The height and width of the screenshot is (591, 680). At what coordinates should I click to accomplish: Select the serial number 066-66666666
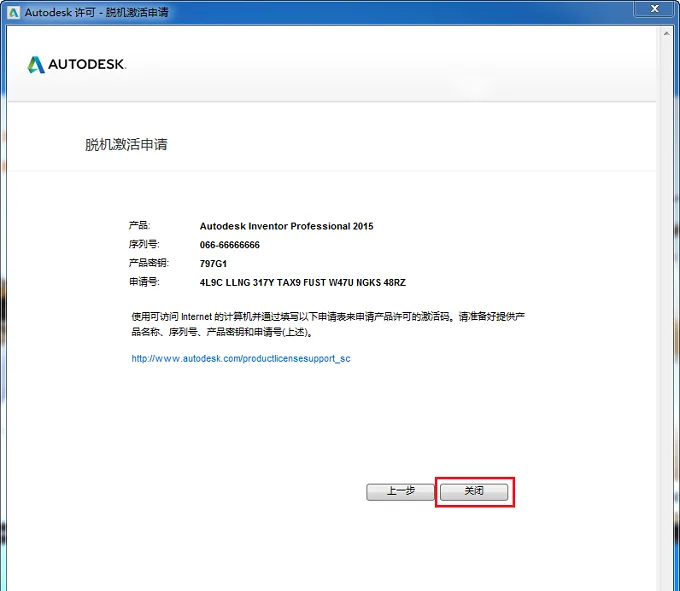click(x=229, y=245)
